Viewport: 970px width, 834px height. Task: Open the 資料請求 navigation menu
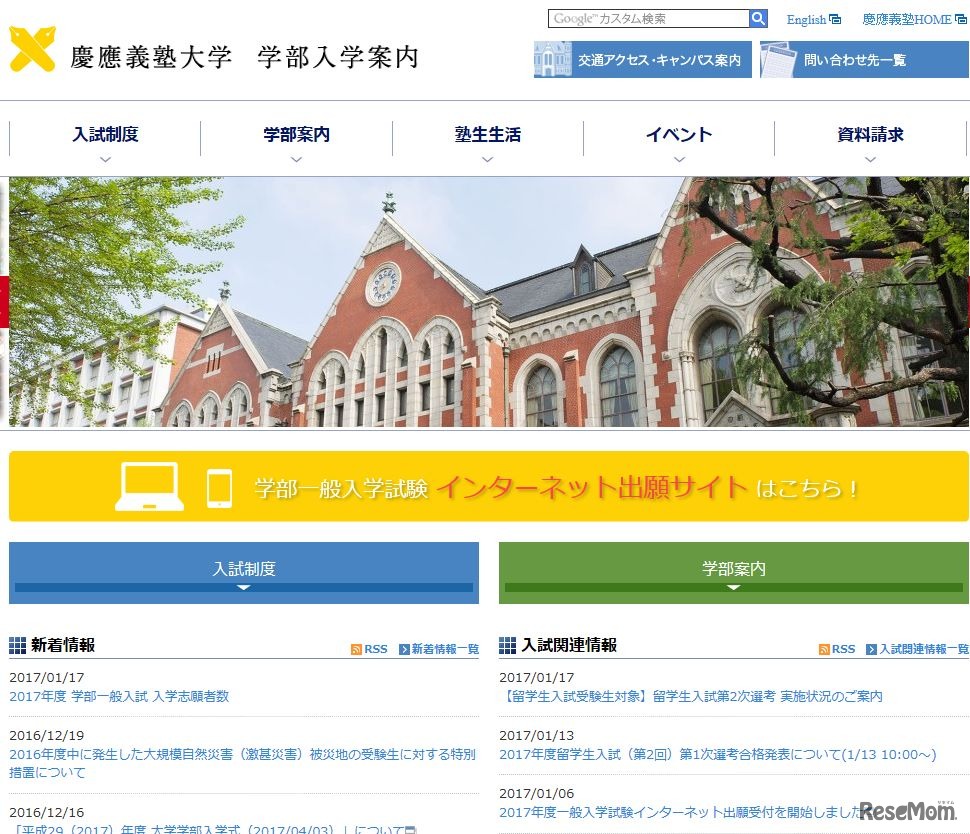pos(870,134)
